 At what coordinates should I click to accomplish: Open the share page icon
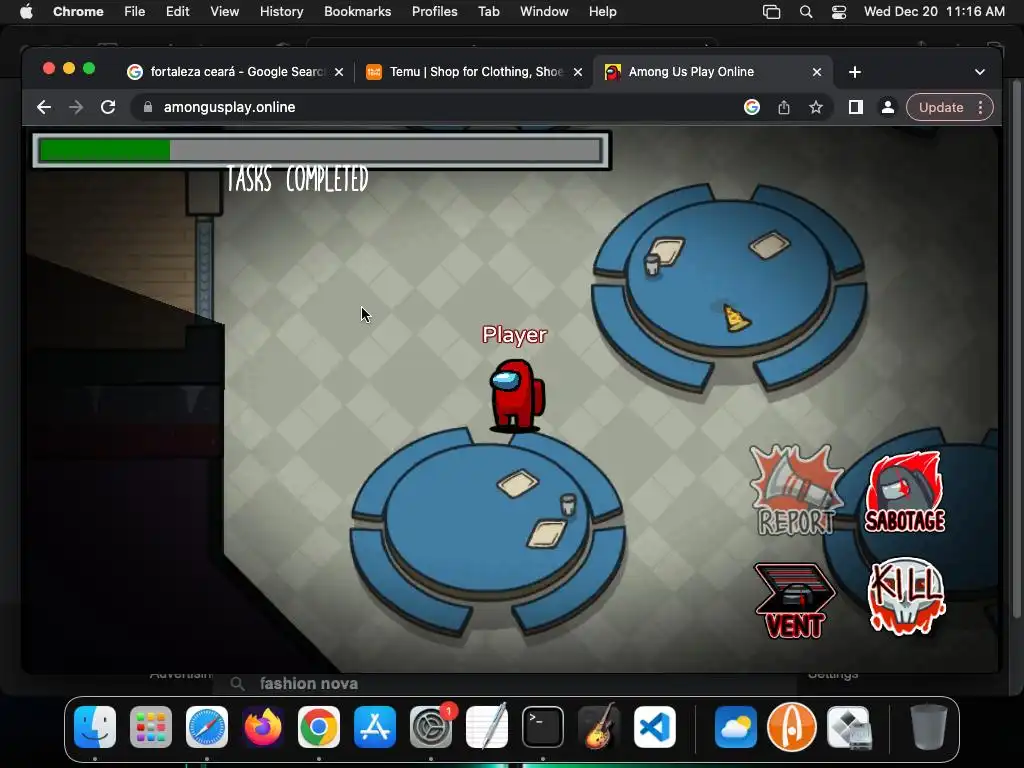tap(784, 107)
